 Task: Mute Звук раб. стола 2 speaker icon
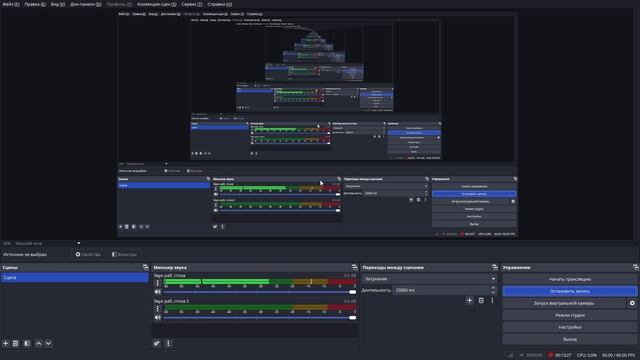[158, 318]
